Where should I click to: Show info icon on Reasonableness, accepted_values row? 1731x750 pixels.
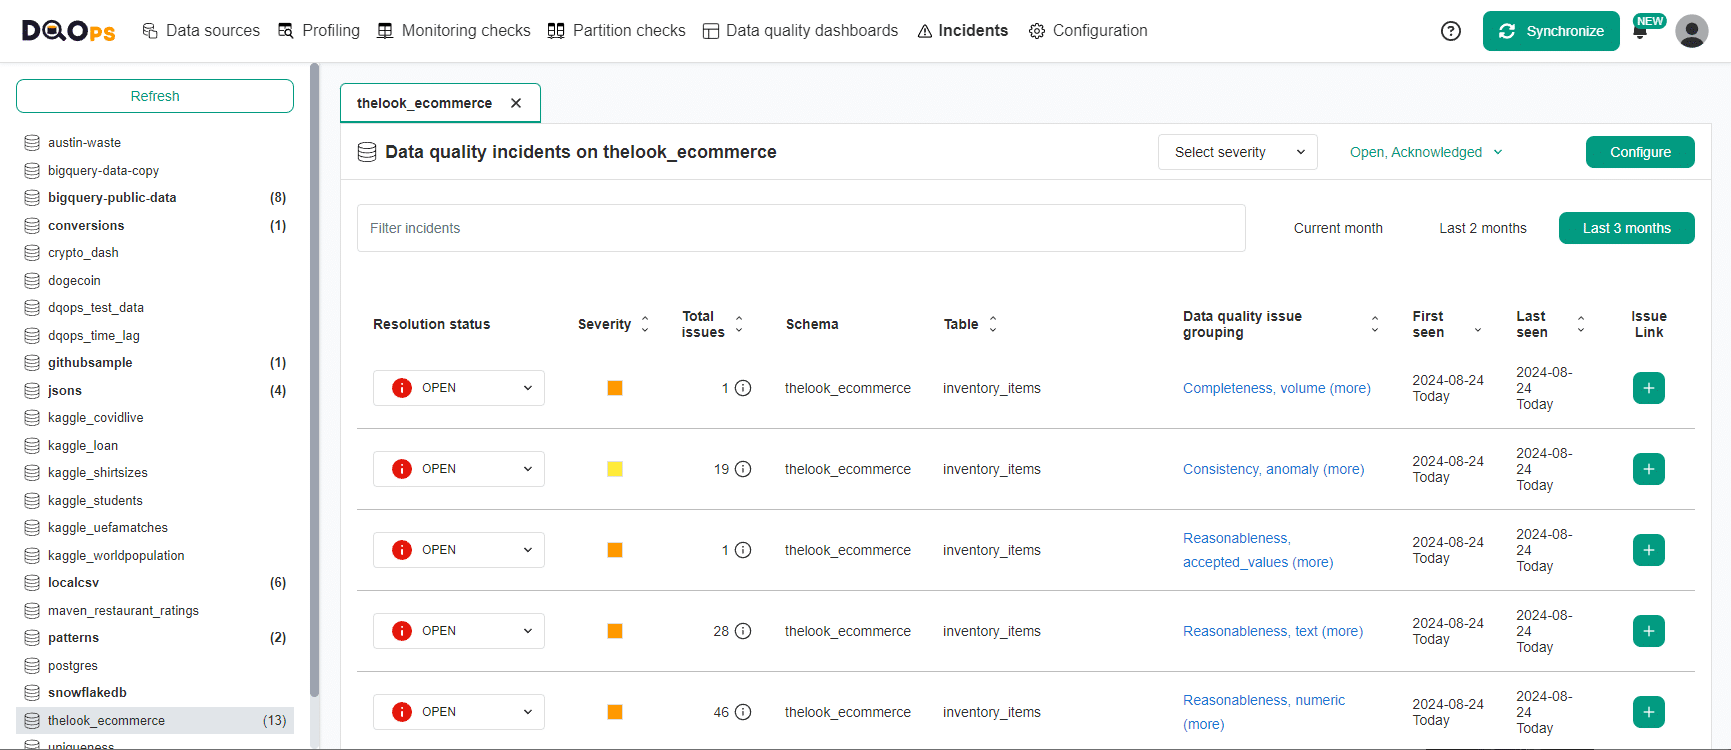point(743,550)
